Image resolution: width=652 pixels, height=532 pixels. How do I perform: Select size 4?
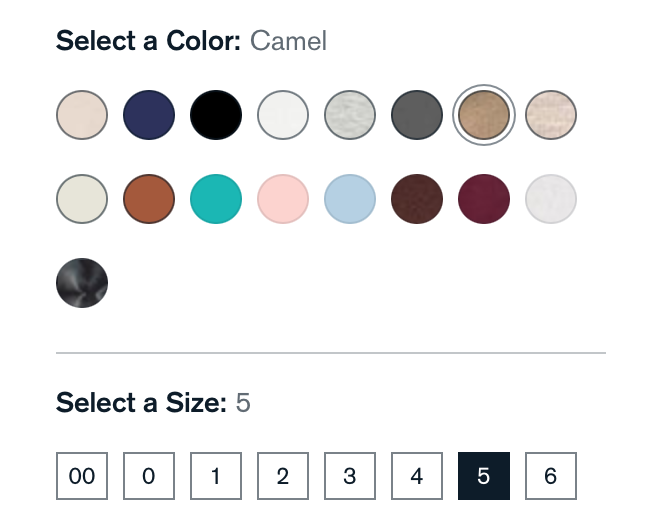coord(417,476)
